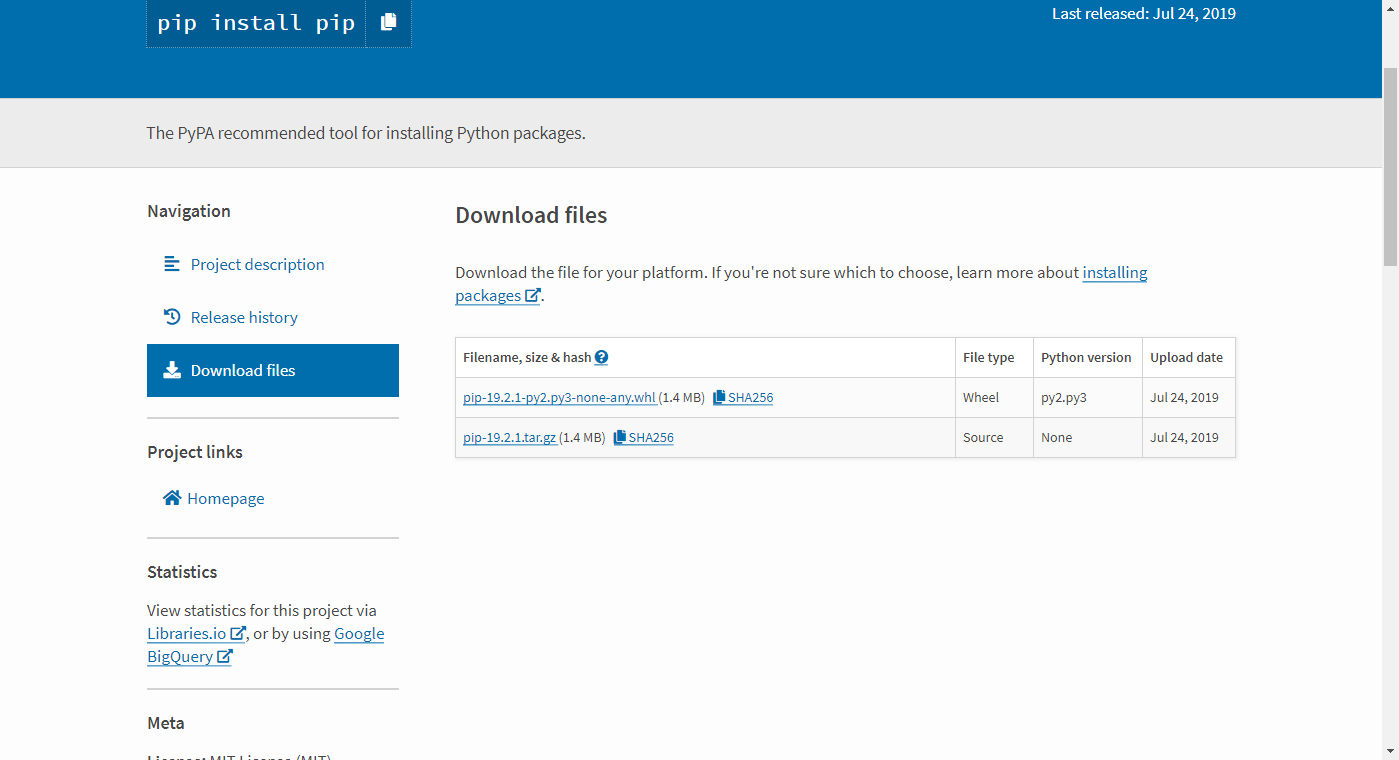This screenshot has width=1399, height=760.
Task: Click the 'Meta' sidebar heading
Action: [x=166, y=723]
